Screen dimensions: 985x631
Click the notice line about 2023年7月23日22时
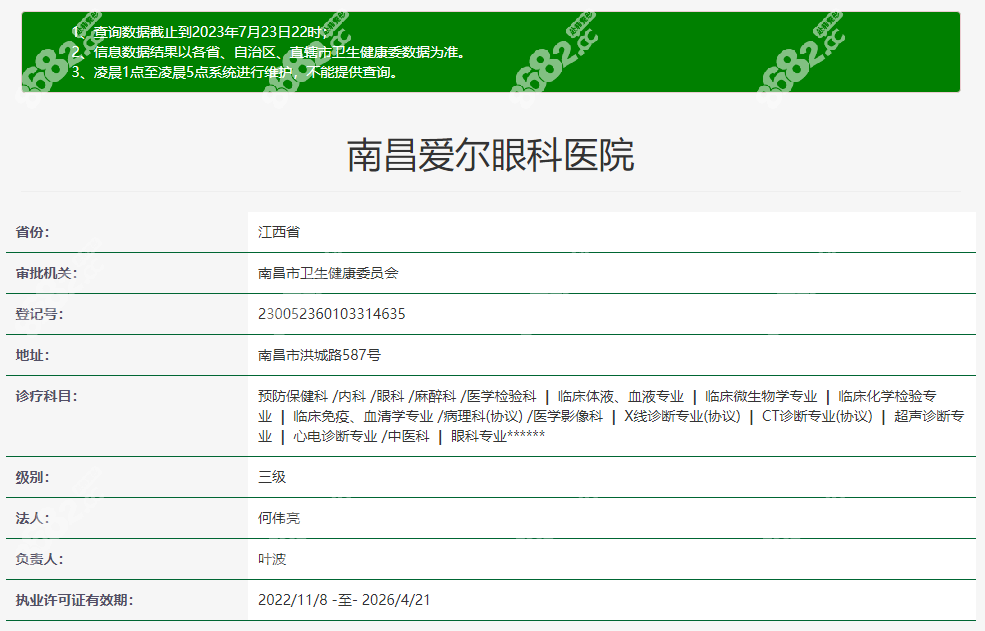(202, 32)
